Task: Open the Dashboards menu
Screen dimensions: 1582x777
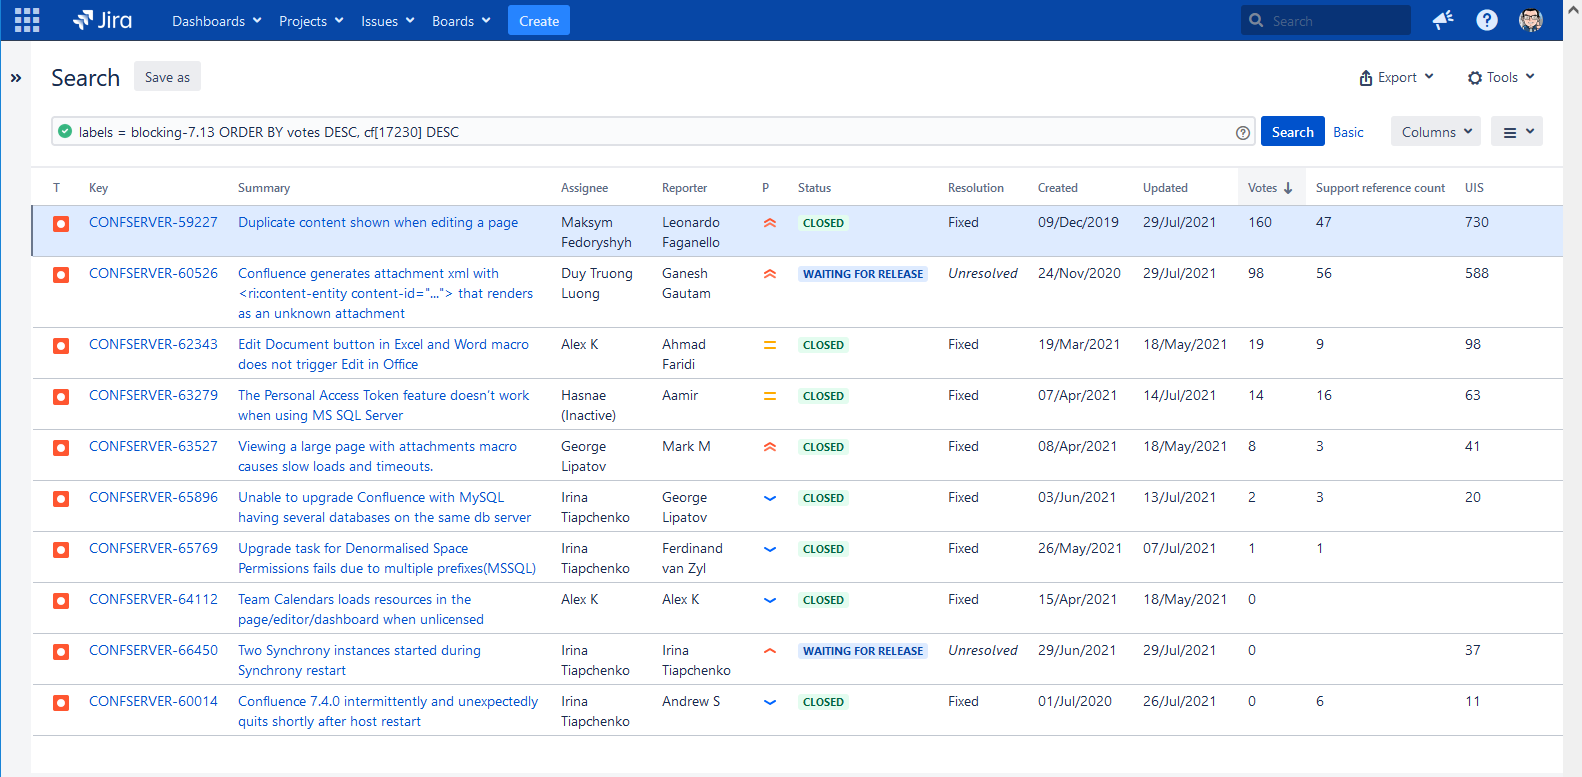Action: [216, 21]
